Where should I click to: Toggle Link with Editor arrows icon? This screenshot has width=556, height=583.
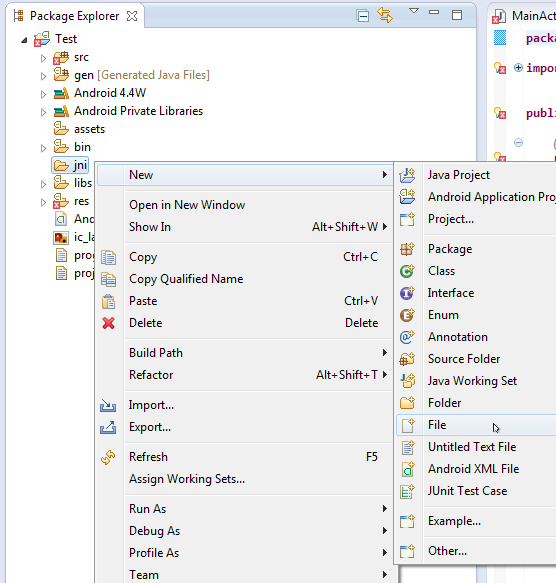[385, 15]
